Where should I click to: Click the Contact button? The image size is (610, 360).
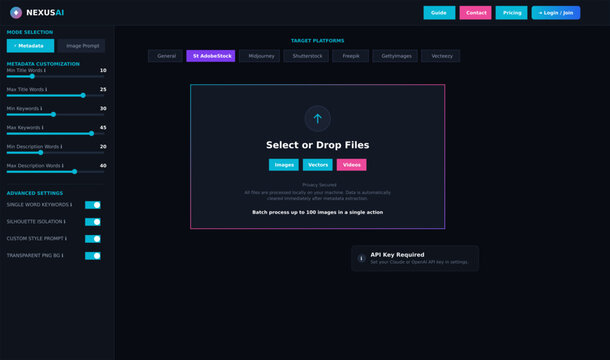(x=475, y=13)
